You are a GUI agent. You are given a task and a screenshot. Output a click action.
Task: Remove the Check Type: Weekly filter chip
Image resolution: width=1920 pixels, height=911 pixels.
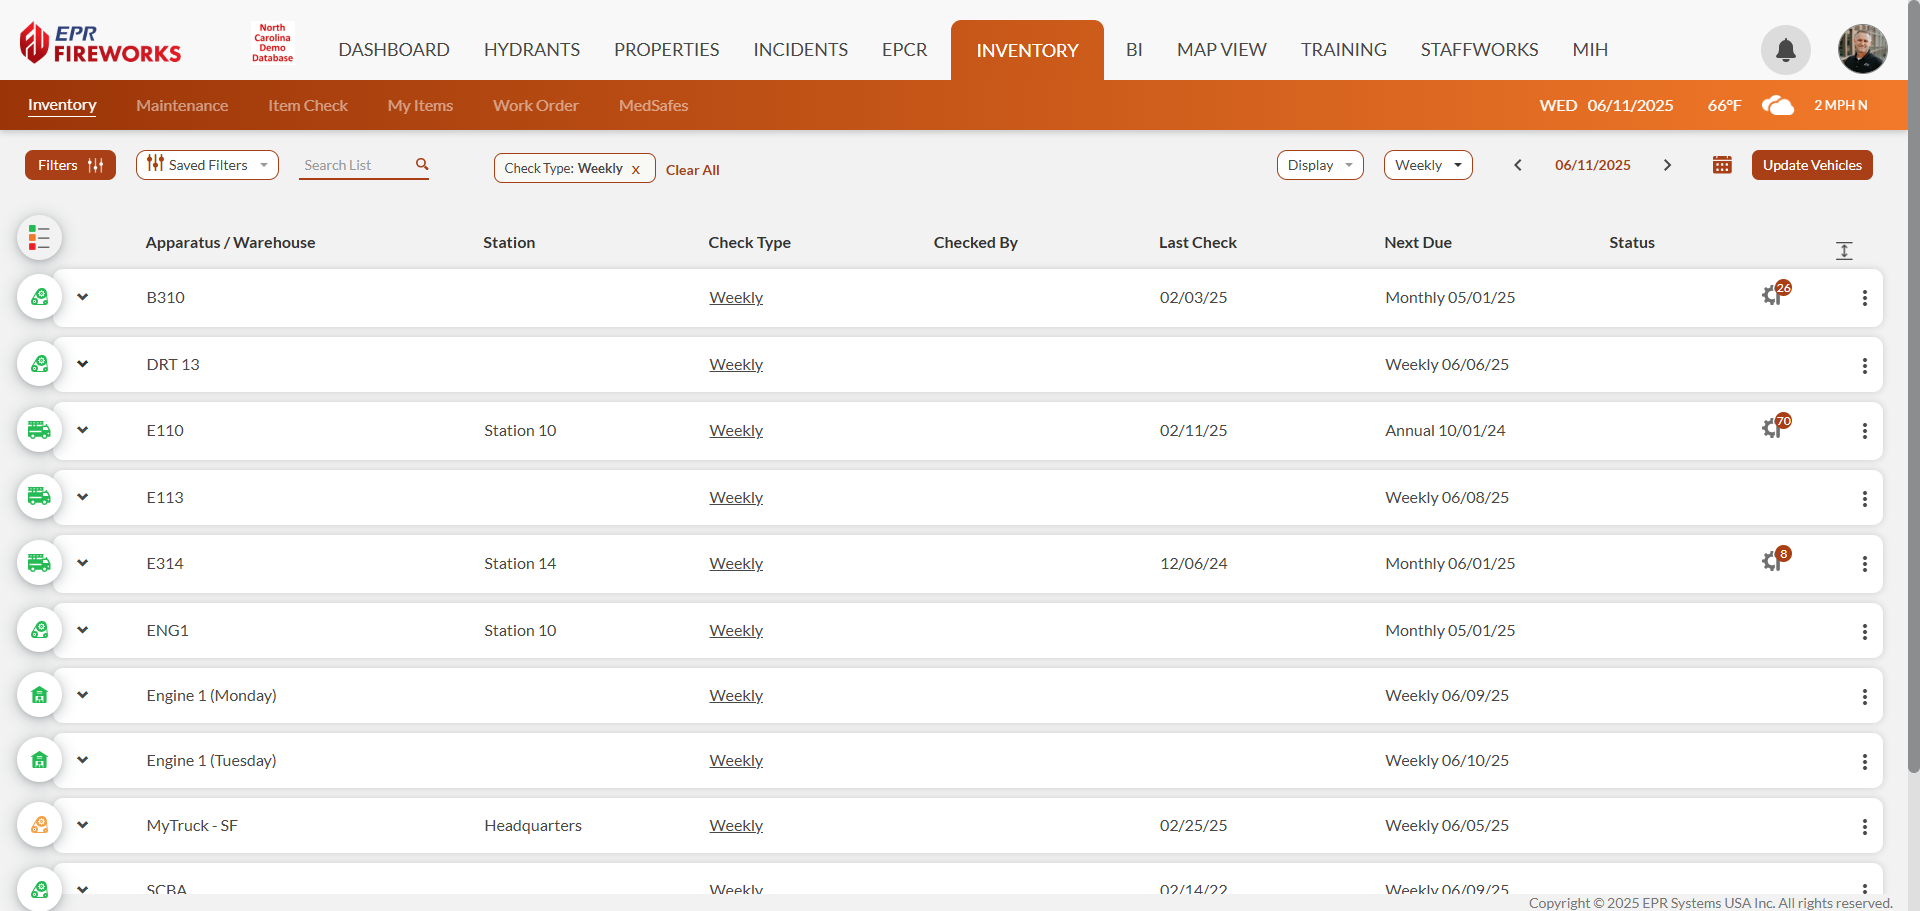[x=637, y=169]
